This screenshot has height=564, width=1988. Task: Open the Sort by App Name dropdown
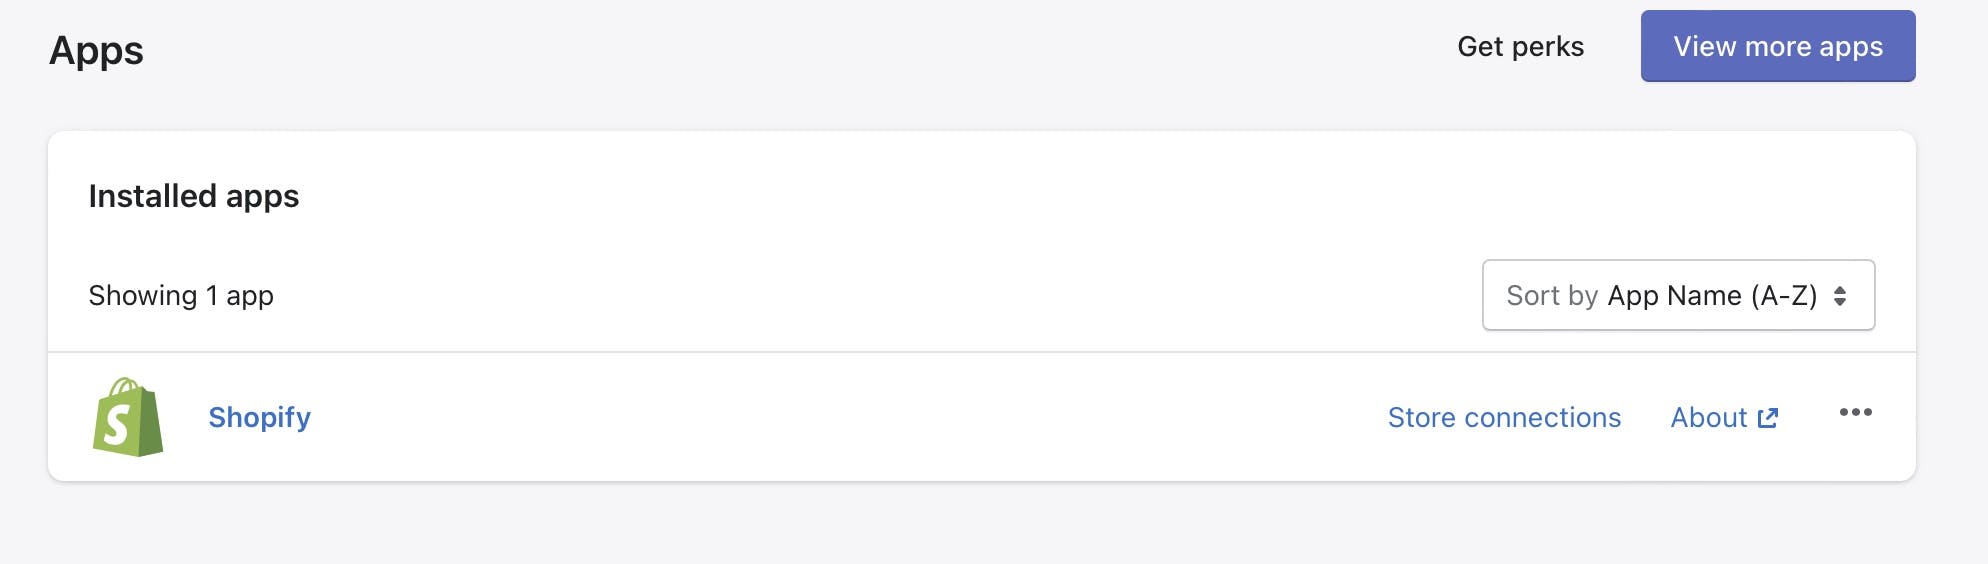click(x=1678, y=296)
